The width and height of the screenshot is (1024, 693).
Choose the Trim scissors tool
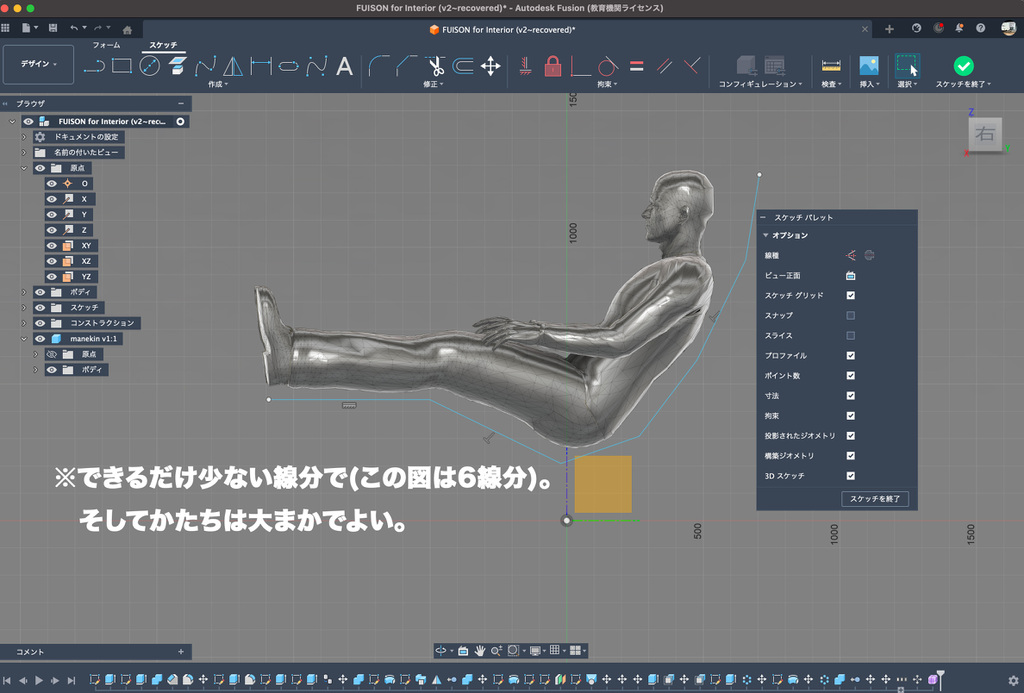(436, 67)
